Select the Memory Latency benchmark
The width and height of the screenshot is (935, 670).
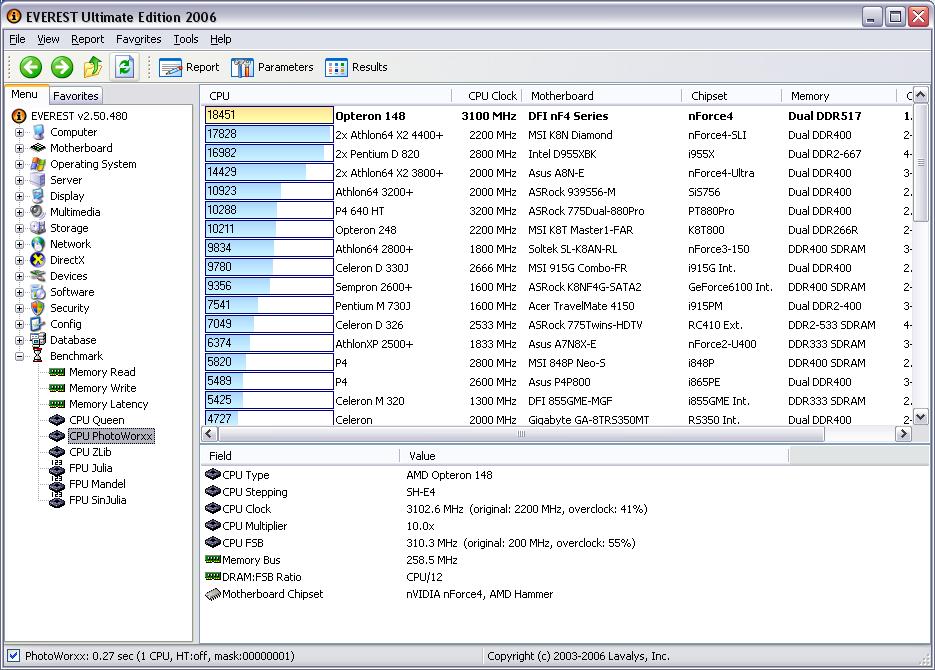(x=109, y=404)
